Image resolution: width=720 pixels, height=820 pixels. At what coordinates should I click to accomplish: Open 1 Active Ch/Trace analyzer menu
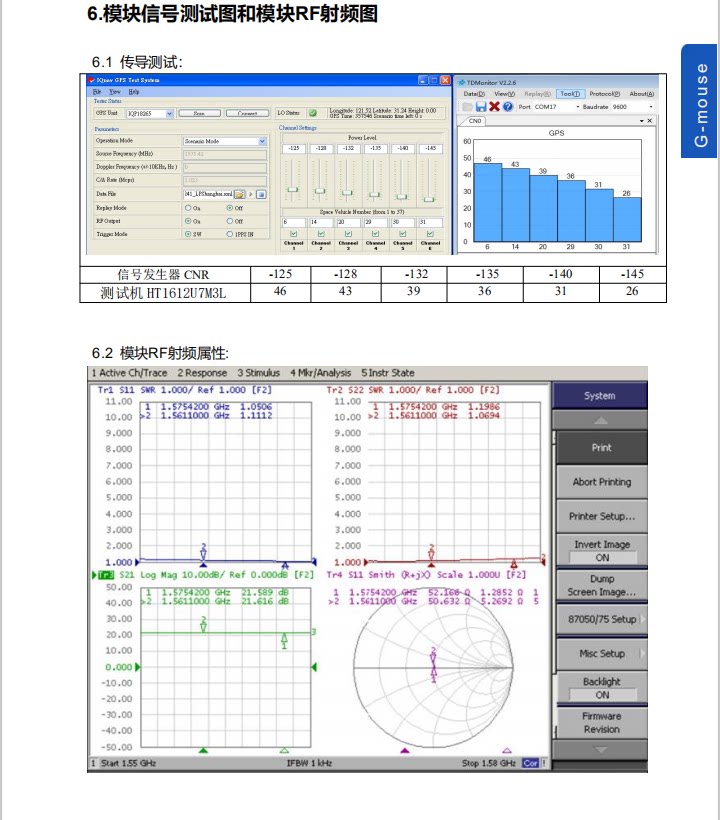(129, 373)
